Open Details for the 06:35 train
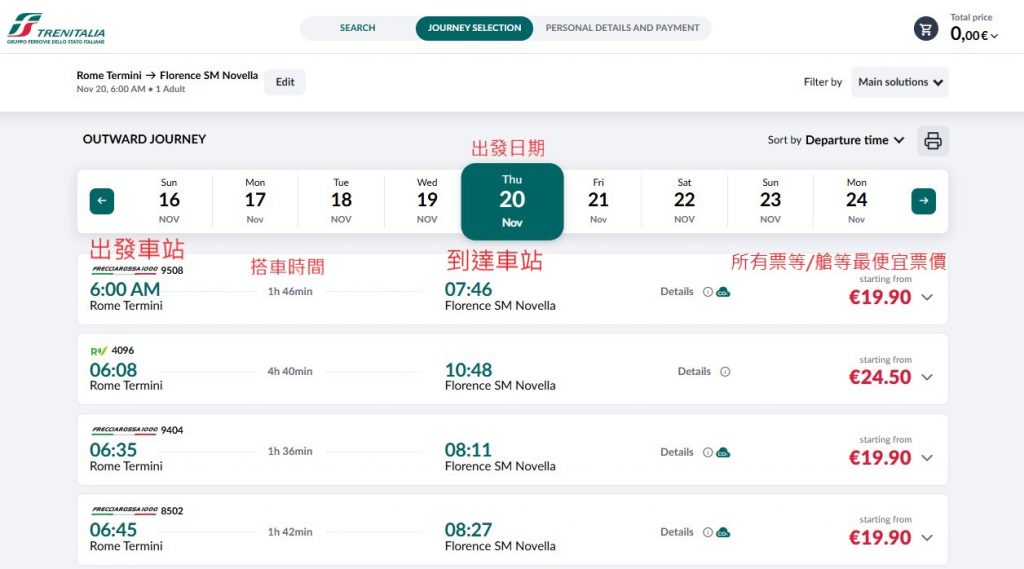The width and height of the screenshot is (1024, 569). (677, 452)
